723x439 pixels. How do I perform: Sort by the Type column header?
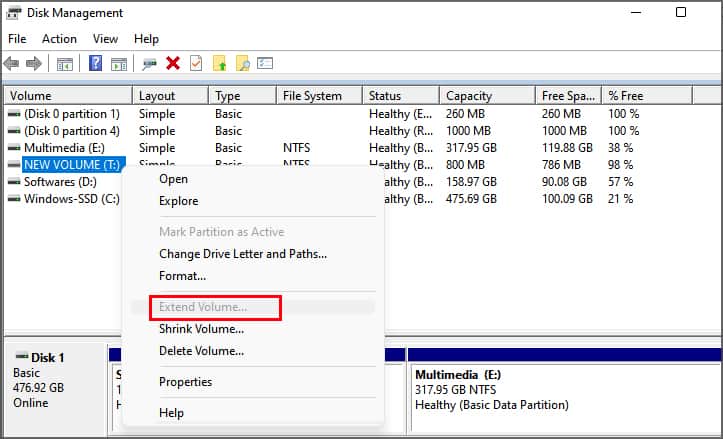coord(242,96)
